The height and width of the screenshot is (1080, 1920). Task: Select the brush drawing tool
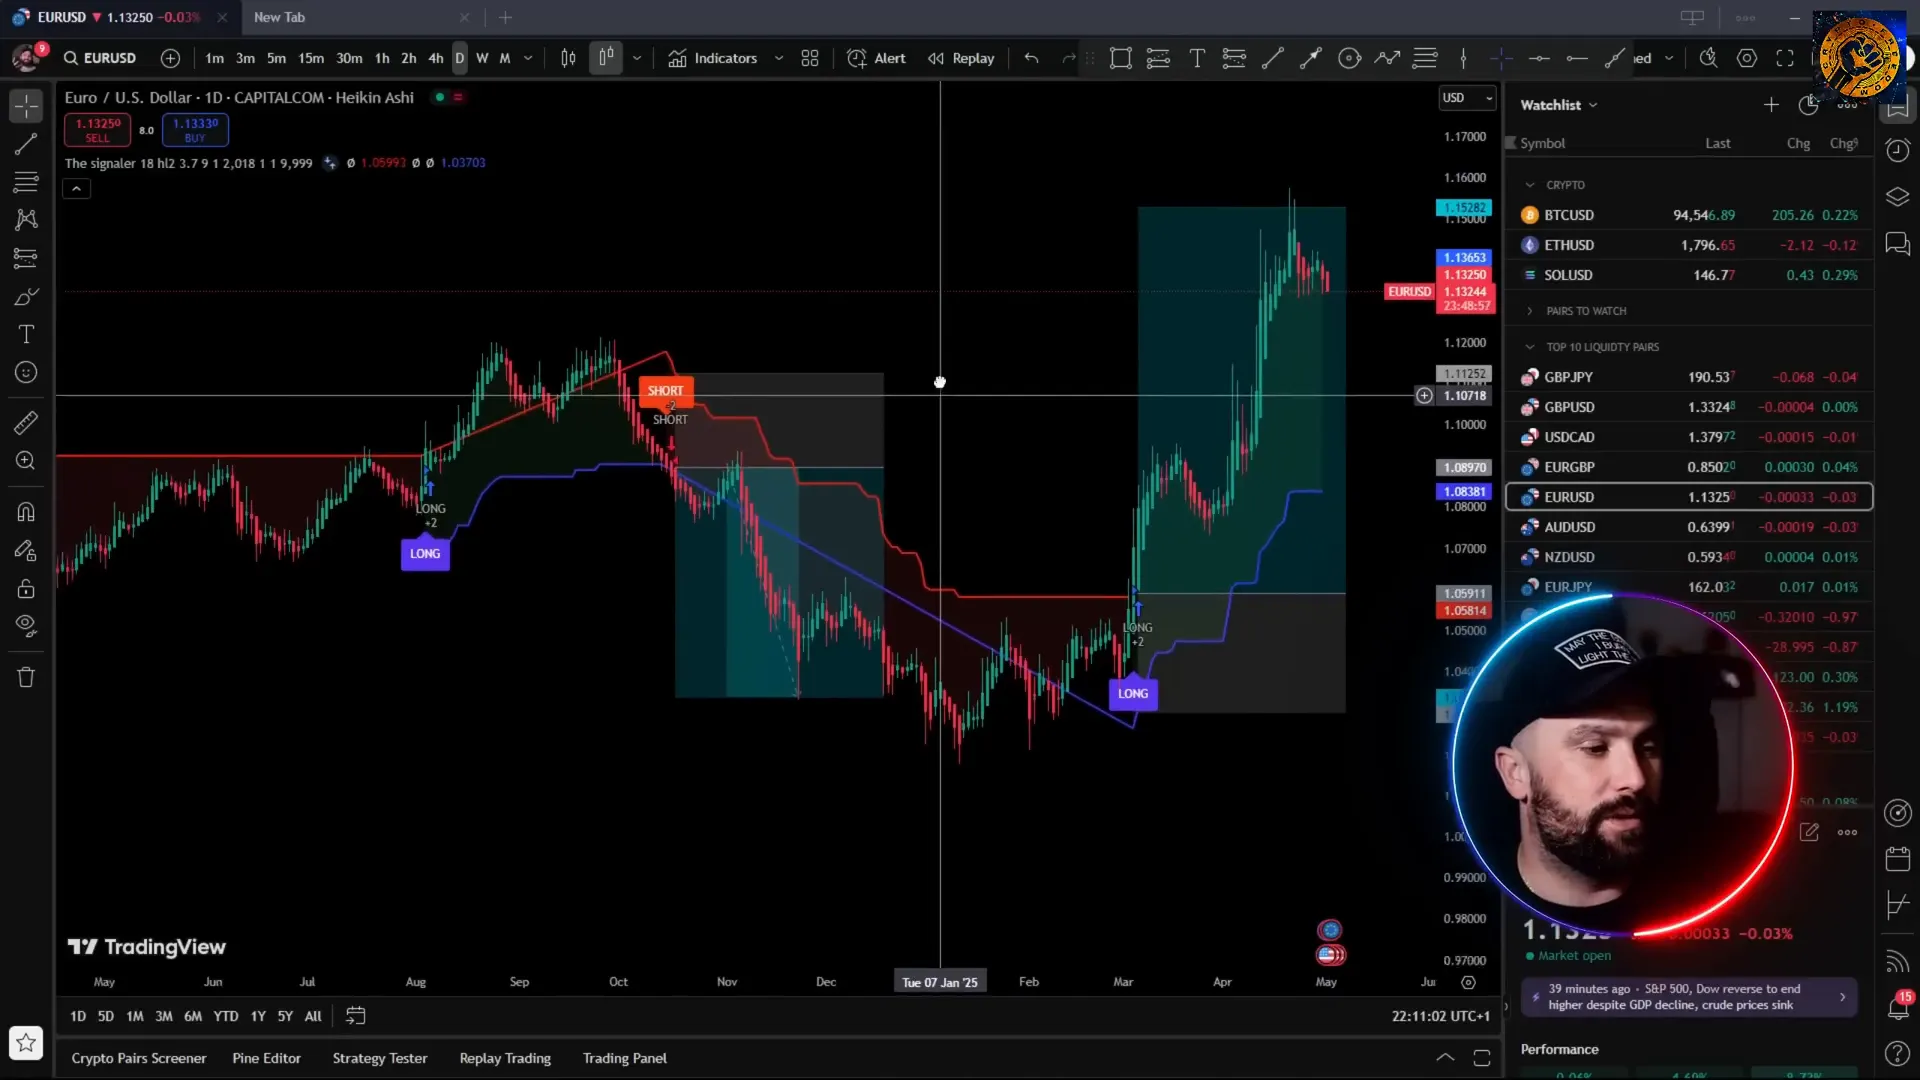pyautogui.click(x=26, y=297)
